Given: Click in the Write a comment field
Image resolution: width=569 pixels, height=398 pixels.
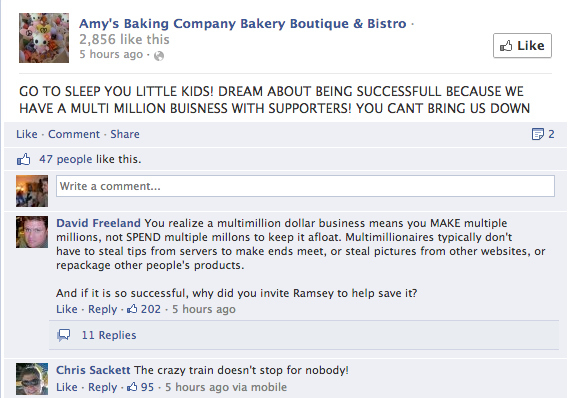Looking at the screenshot, I should (x=305, y=186).
